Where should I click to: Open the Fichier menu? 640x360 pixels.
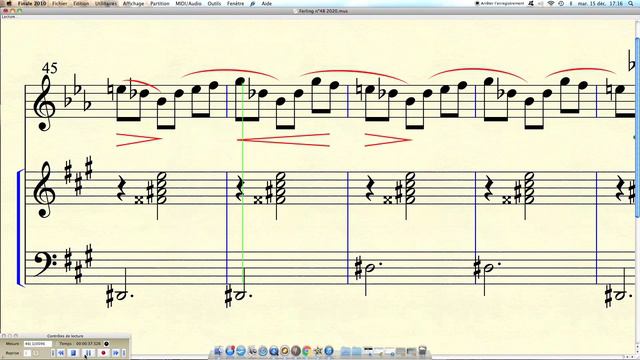click(60, 3)
